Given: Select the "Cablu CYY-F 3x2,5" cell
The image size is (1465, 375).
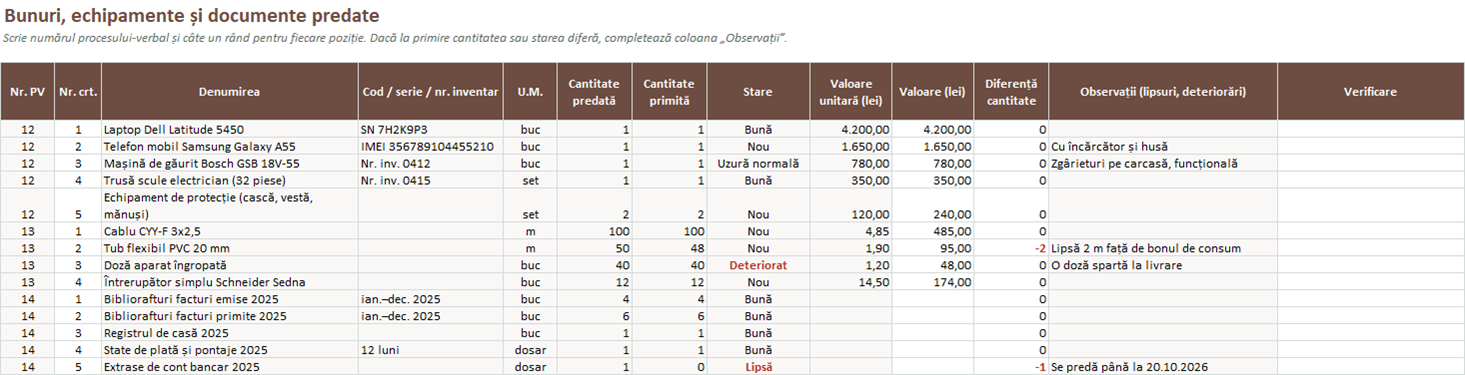Looking at the screenshot, I should pos(229,231).
